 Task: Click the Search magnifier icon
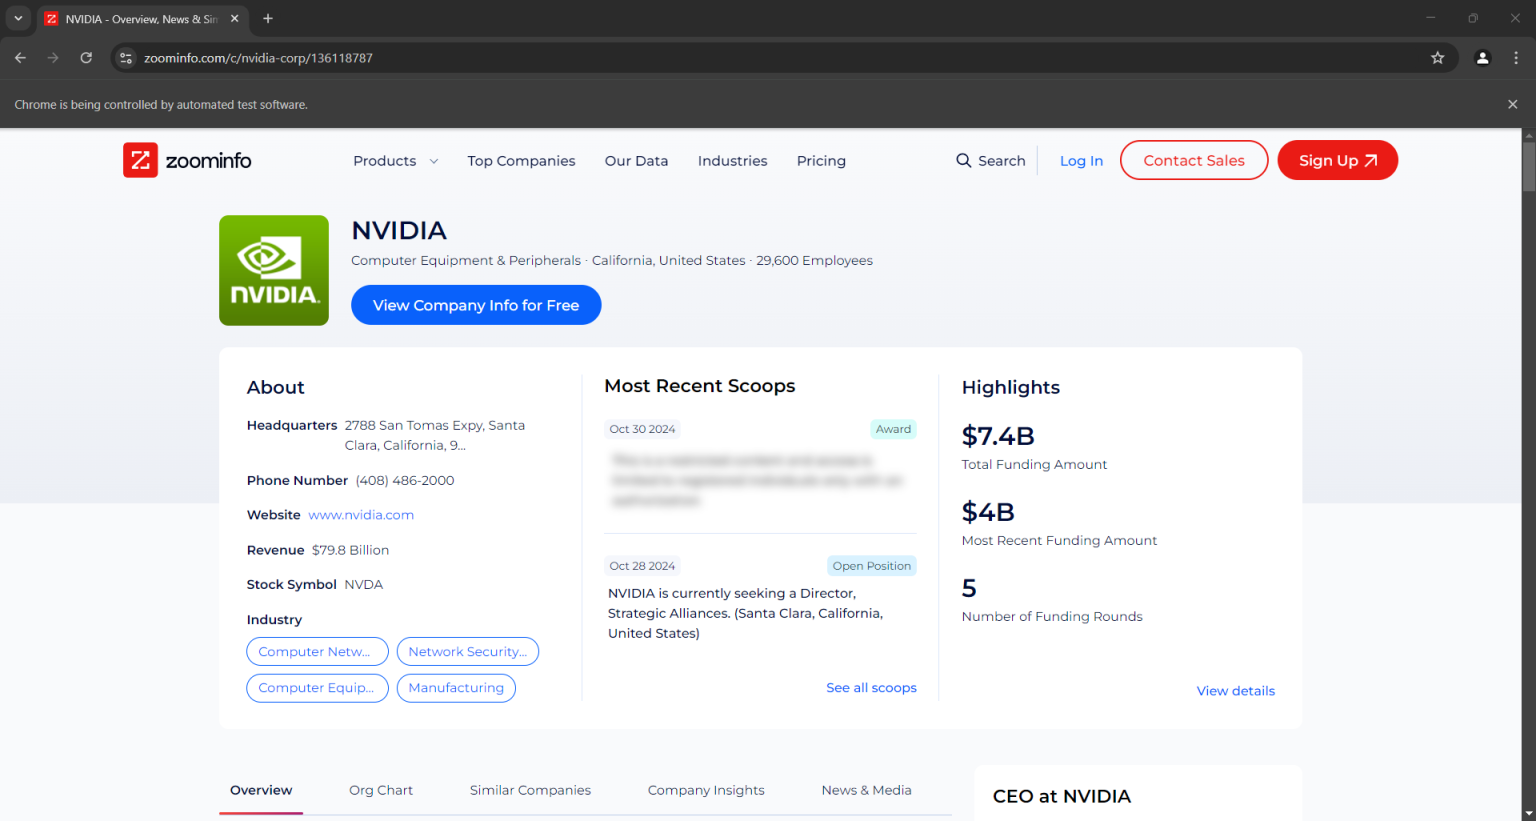(963, 161)
